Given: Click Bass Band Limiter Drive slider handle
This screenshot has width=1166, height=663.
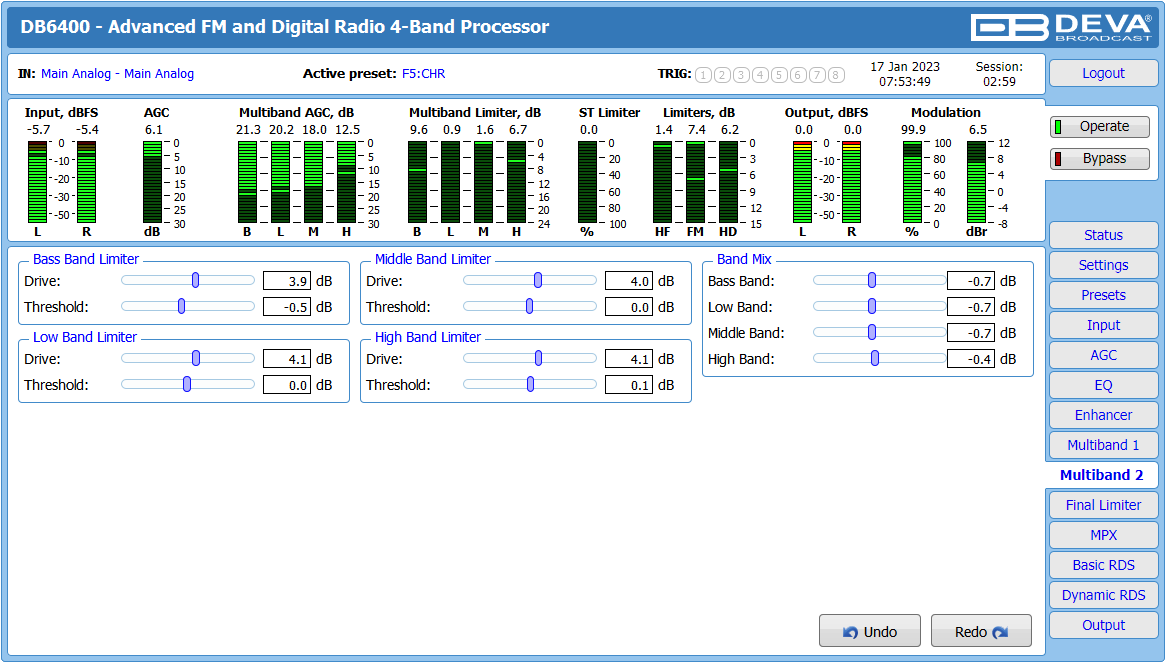Looking at the screenshot, I should [x=196, y=280].
